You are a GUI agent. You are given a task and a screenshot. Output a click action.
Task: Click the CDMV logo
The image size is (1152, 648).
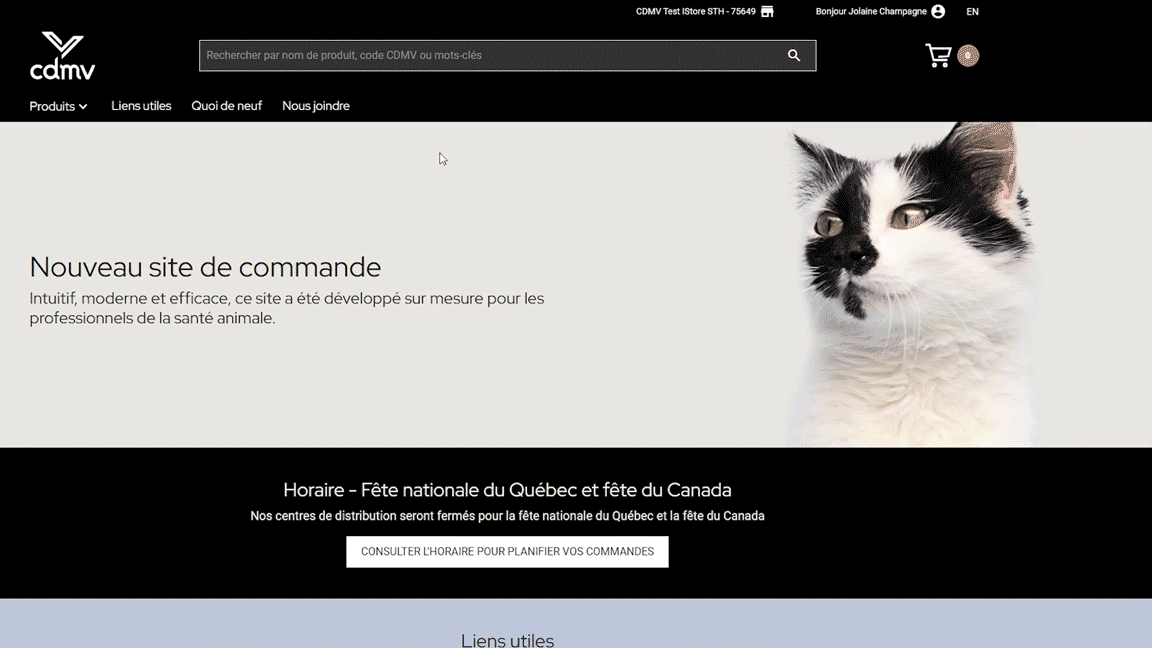(x=62, y=55)
